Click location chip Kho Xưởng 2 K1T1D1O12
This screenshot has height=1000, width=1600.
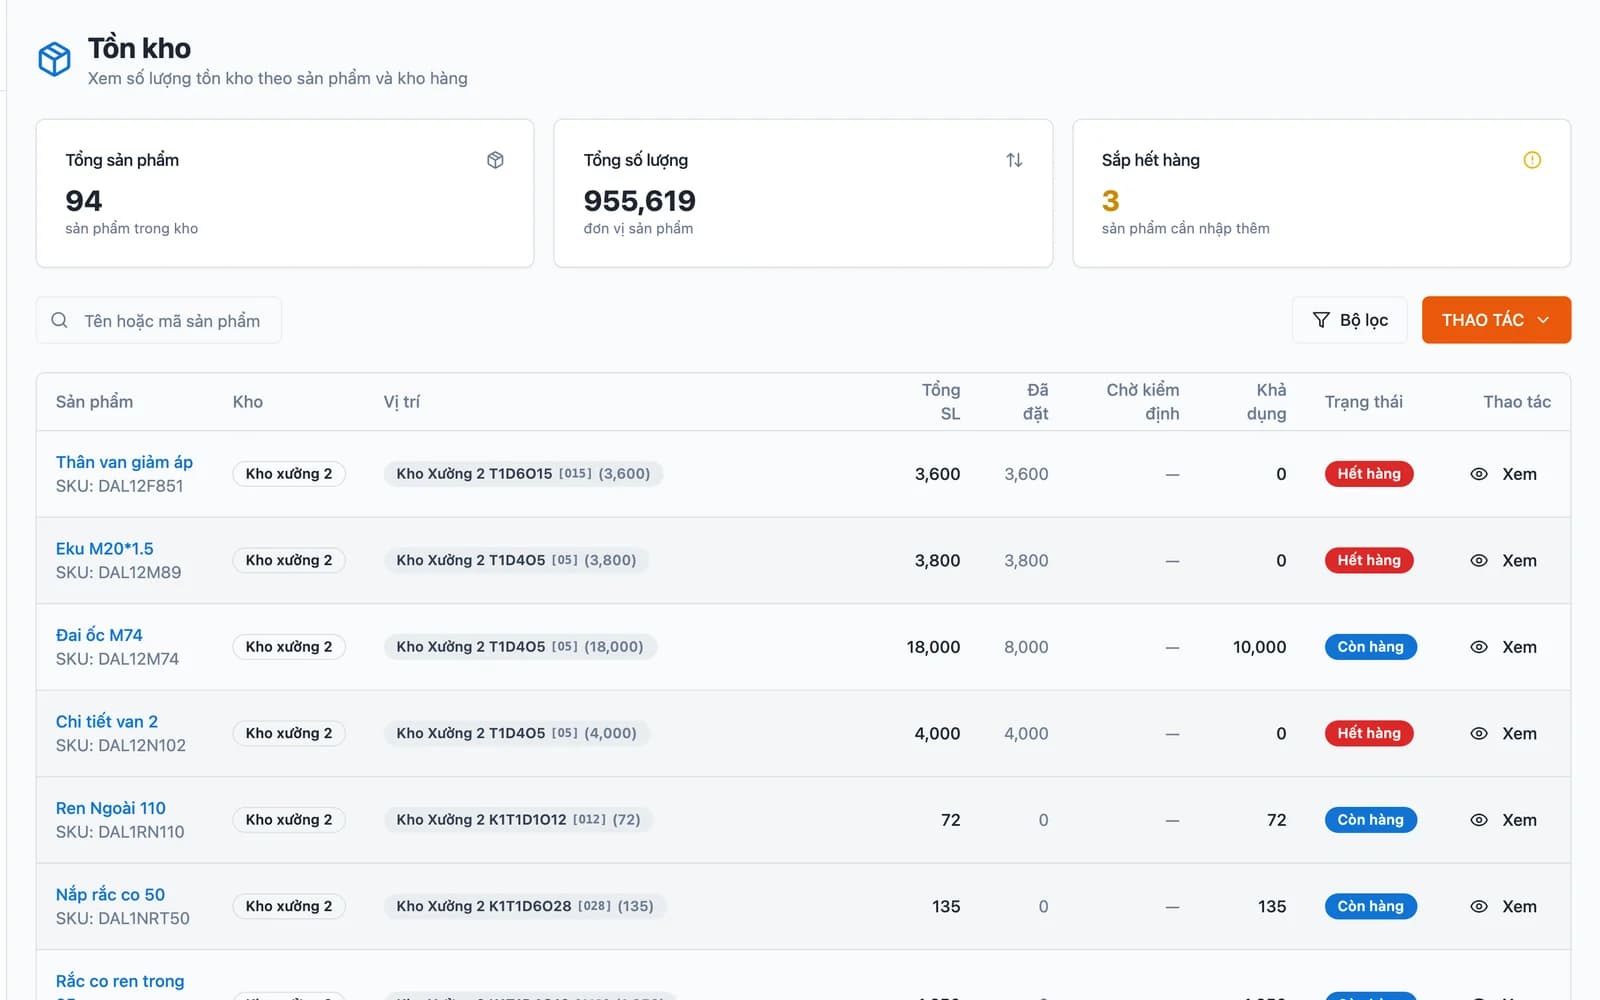coord(518,820)
